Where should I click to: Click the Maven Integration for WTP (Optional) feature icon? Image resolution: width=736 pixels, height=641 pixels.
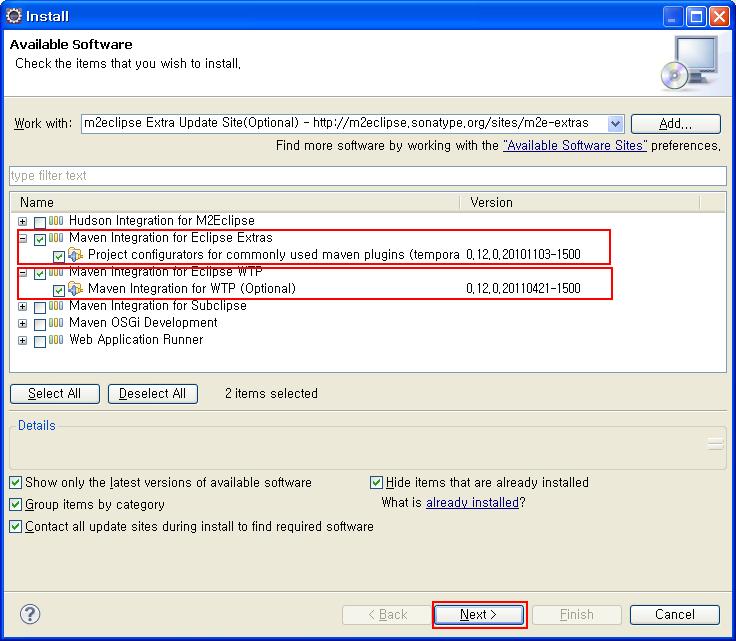[75, 288]
